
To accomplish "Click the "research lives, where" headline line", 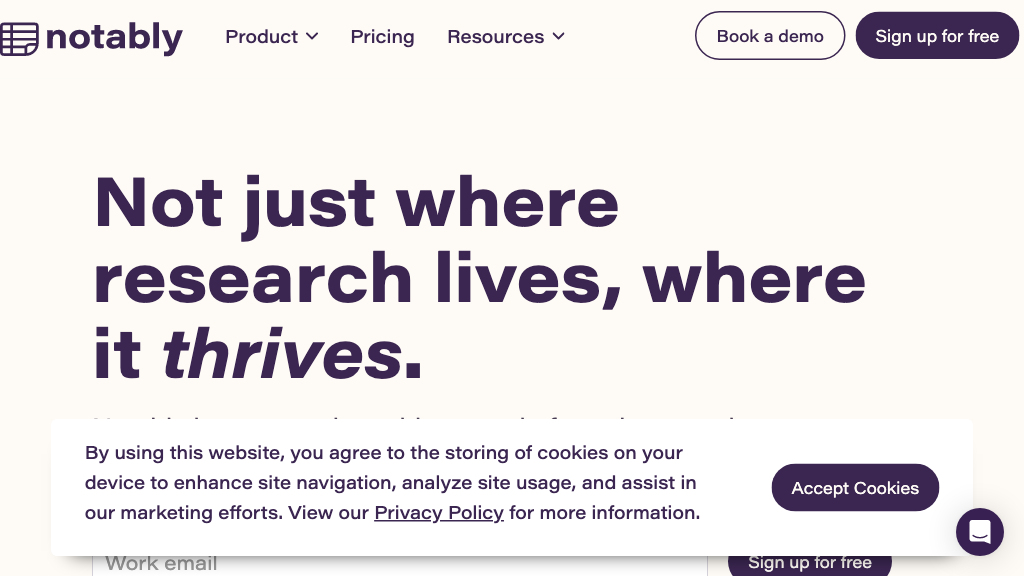I will (479, 277).
